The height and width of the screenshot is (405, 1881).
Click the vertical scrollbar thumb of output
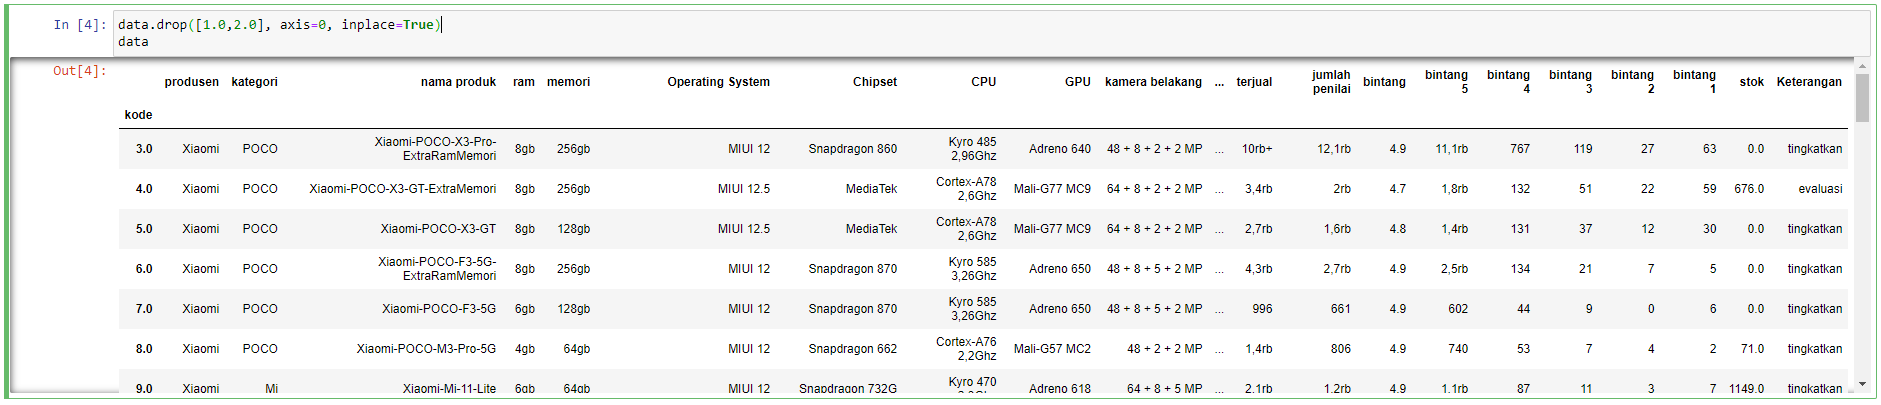[1861, 98]
